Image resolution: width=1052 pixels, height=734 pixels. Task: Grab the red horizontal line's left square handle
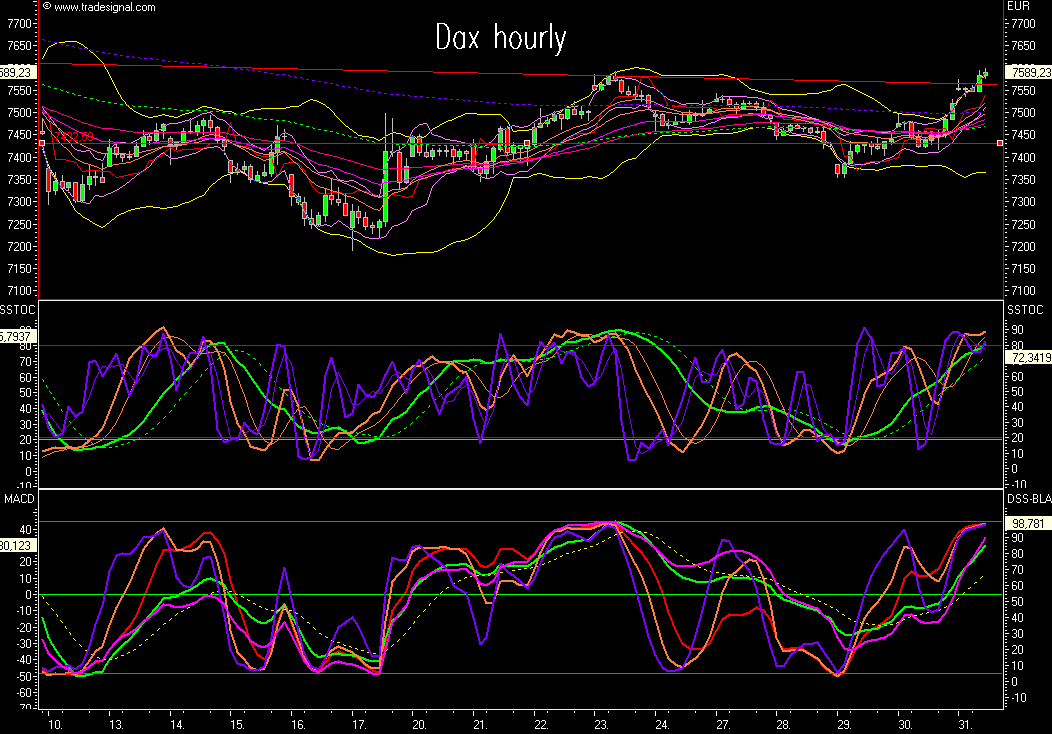(x=41, y=143)
